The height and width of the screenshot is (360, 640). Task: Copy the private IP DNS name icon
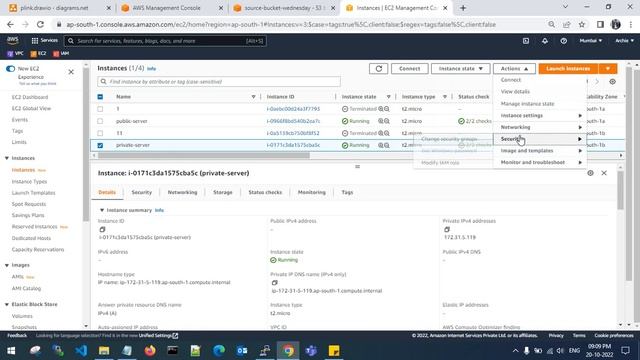275,283
